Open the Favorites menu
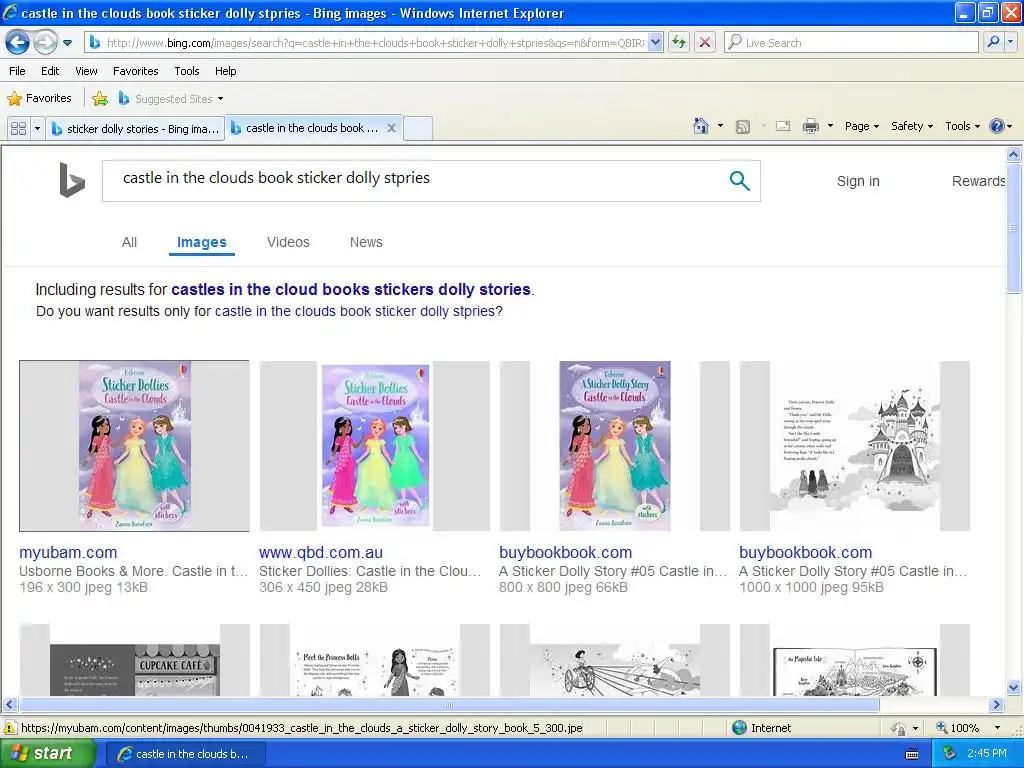Image resolution: width=1024 pixels, height=768 pixels. point(136,71)
